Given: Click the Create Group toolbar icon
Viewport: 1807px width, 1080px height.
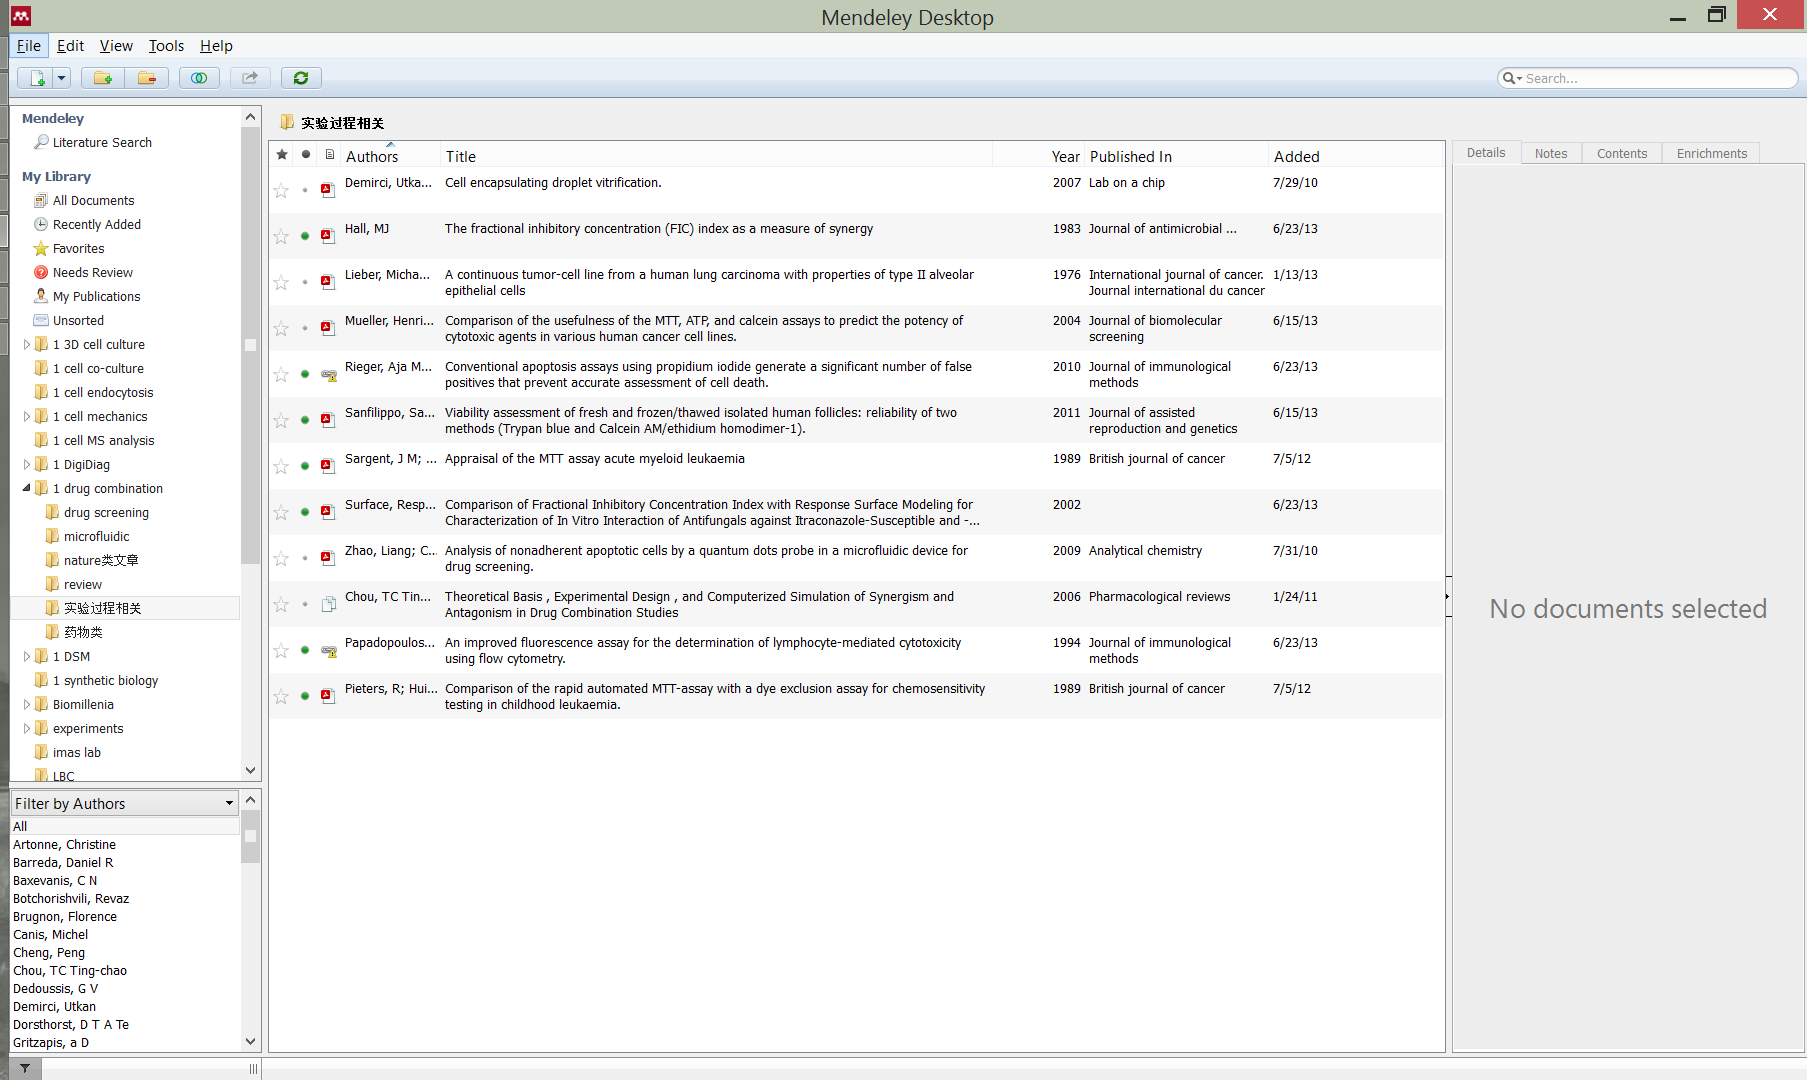Looking at the screenshot, I should 199,78.
